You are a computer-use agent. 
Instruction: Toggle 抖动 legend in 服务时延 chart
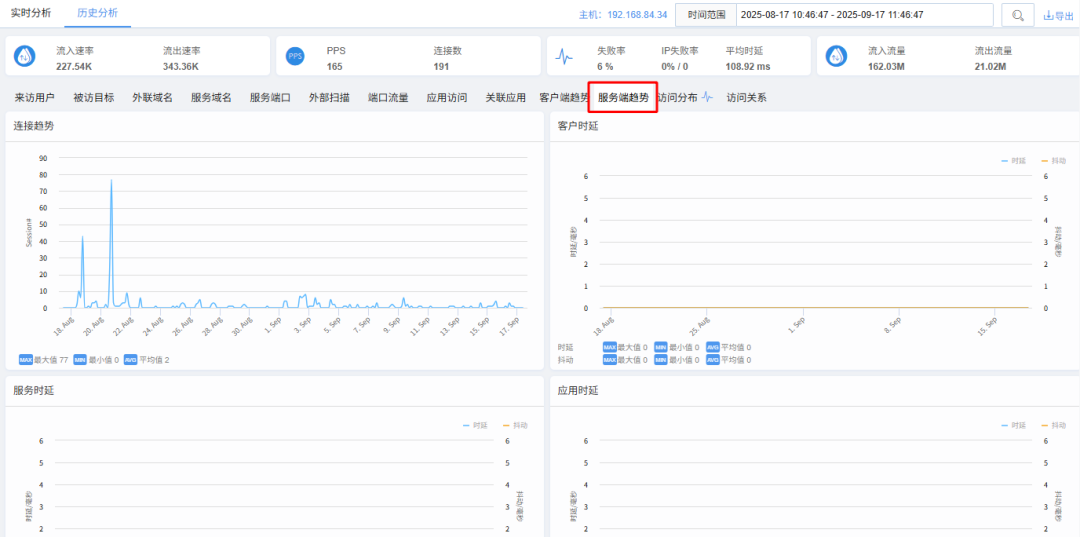516,425
